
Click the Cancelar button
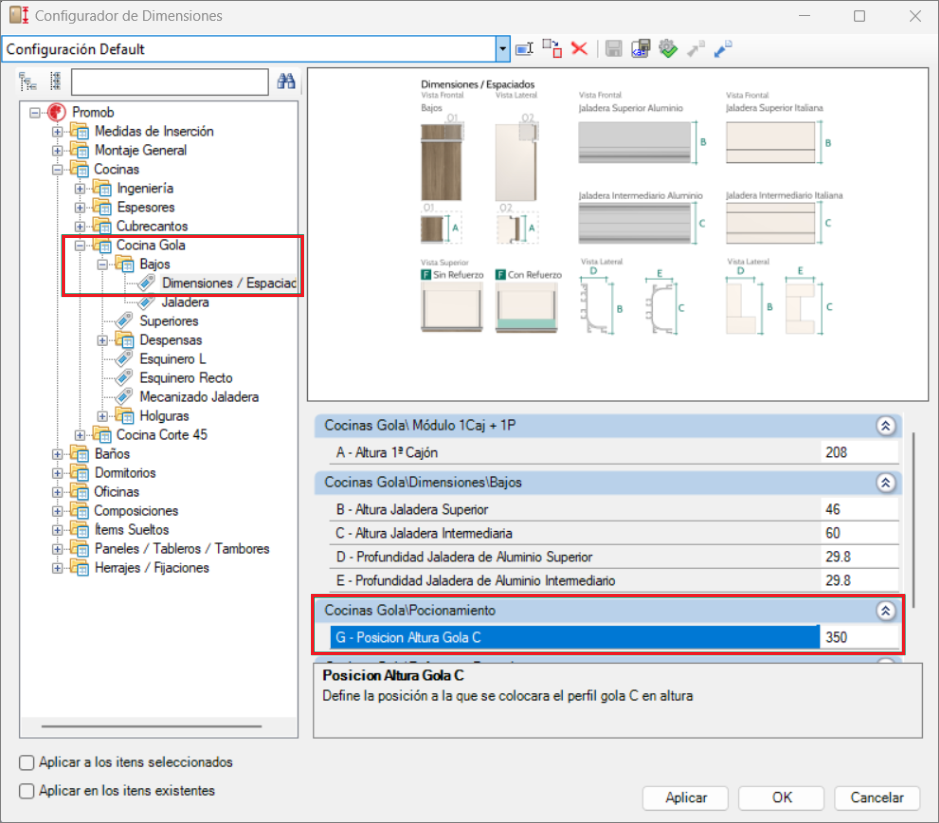[x=877, y=797]
